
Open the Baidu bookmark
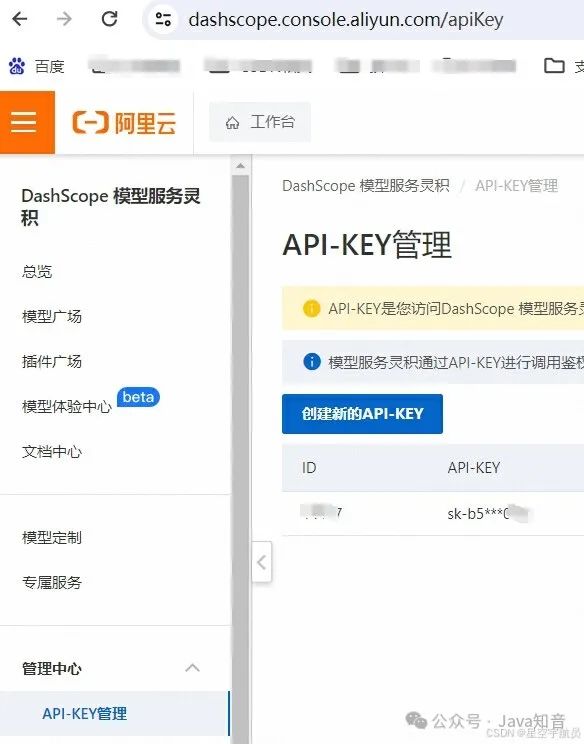point(37,66)
